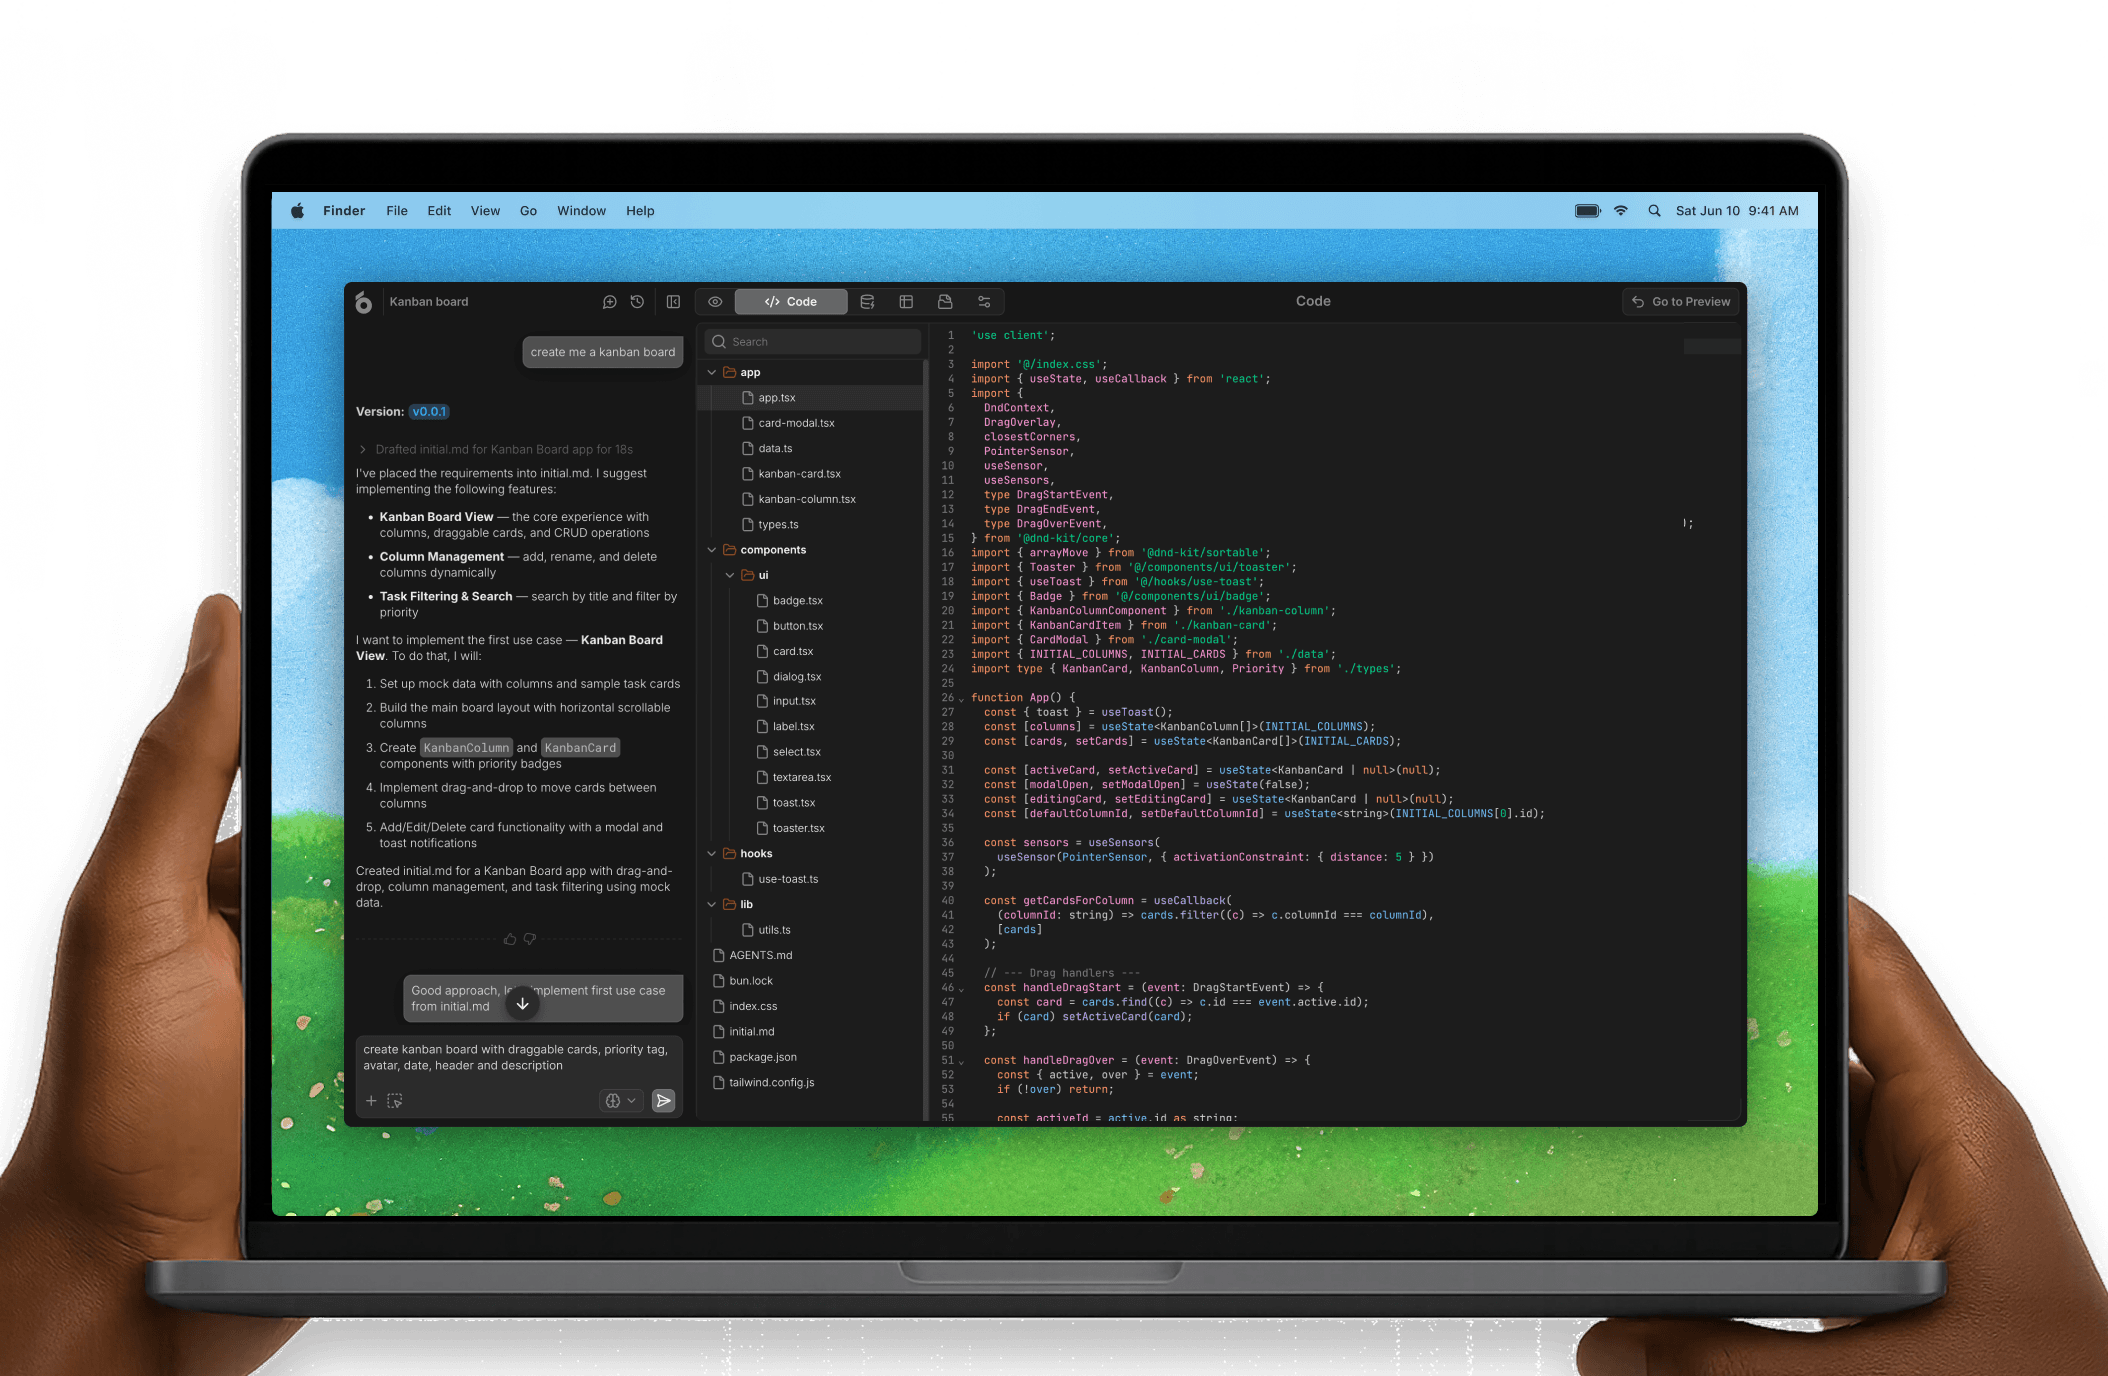The image size is (2108, 1376).
Task: Click the scroll-to-bottom arrow button
Action: pos(522,1003)
